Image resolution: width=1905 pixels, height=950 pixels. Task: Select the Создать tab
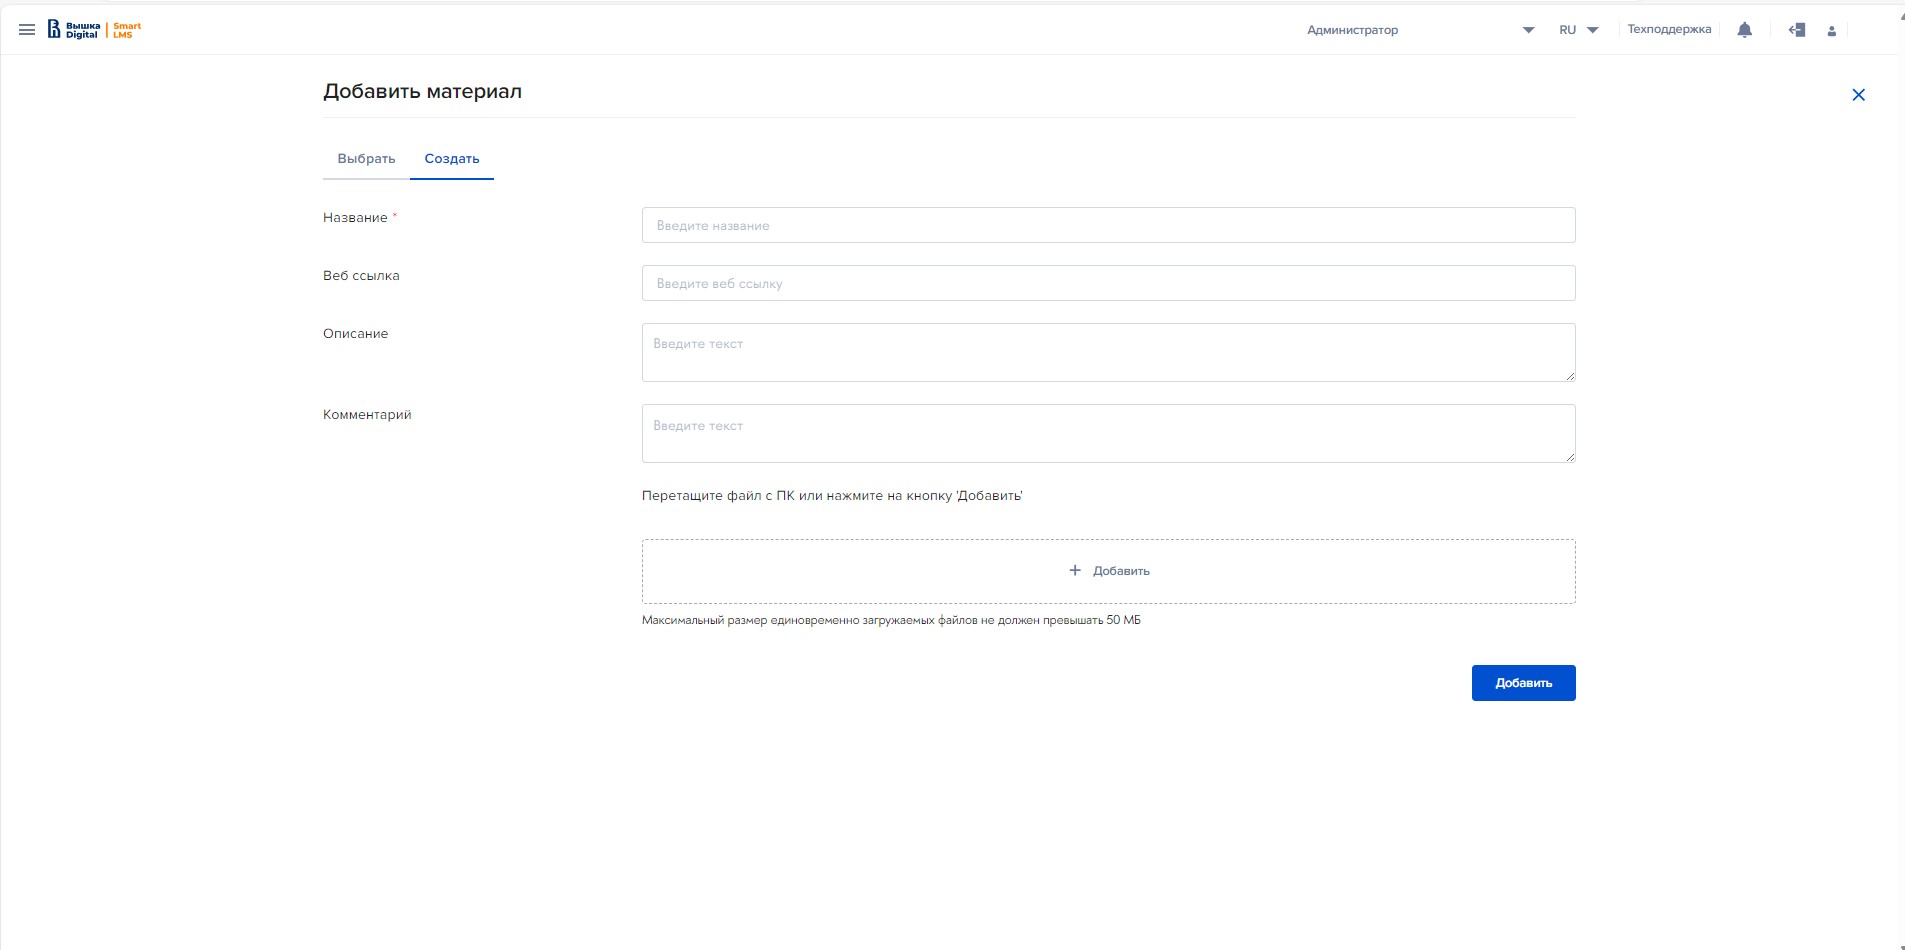tap(452, 159)
